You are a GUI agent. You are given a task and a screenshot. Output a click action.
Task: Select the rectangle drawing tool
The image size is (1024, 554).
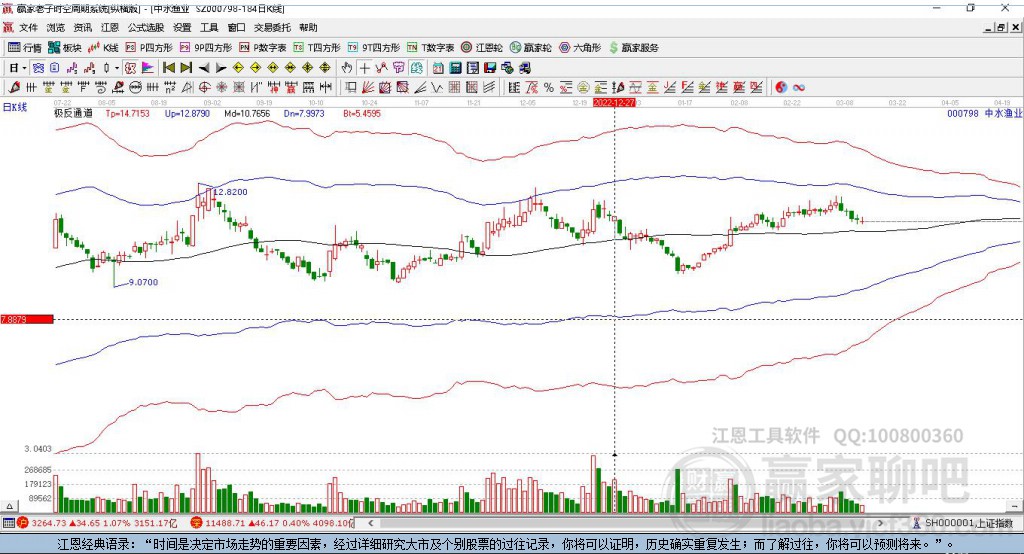[x=351, y=87]
